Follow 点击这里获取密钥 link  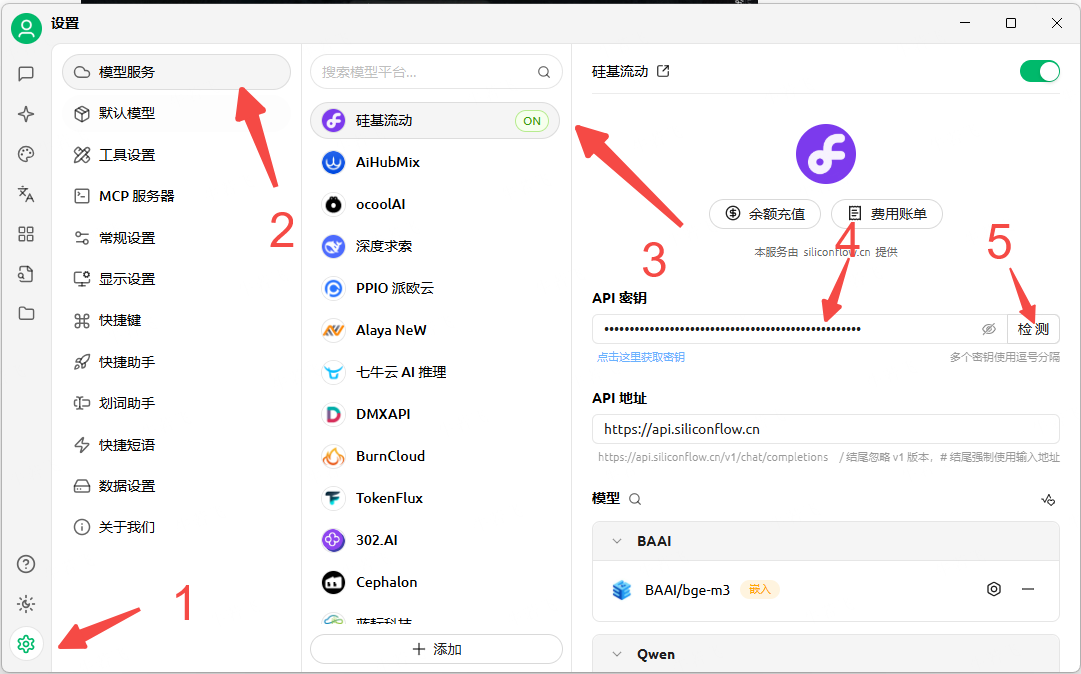640,357
